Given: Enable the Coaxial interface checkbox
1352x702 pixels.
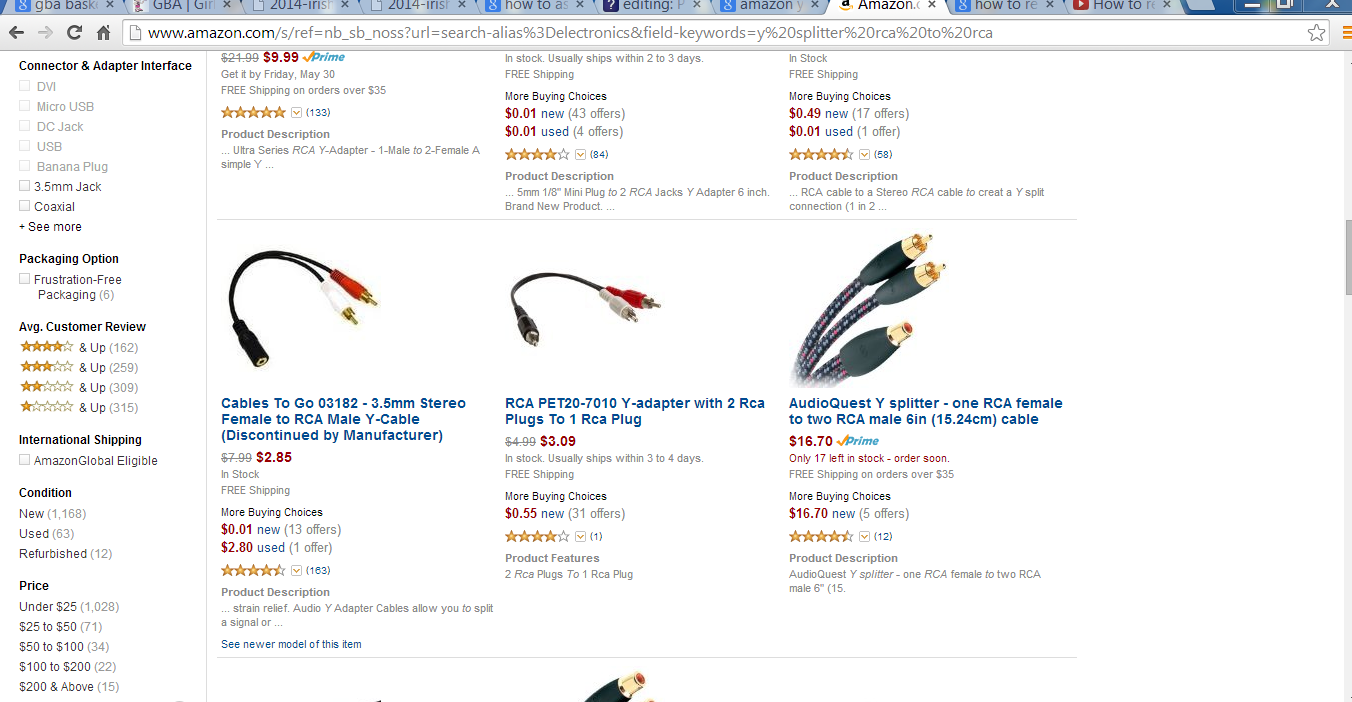Looking at the screenshot, I should [25, 206].
